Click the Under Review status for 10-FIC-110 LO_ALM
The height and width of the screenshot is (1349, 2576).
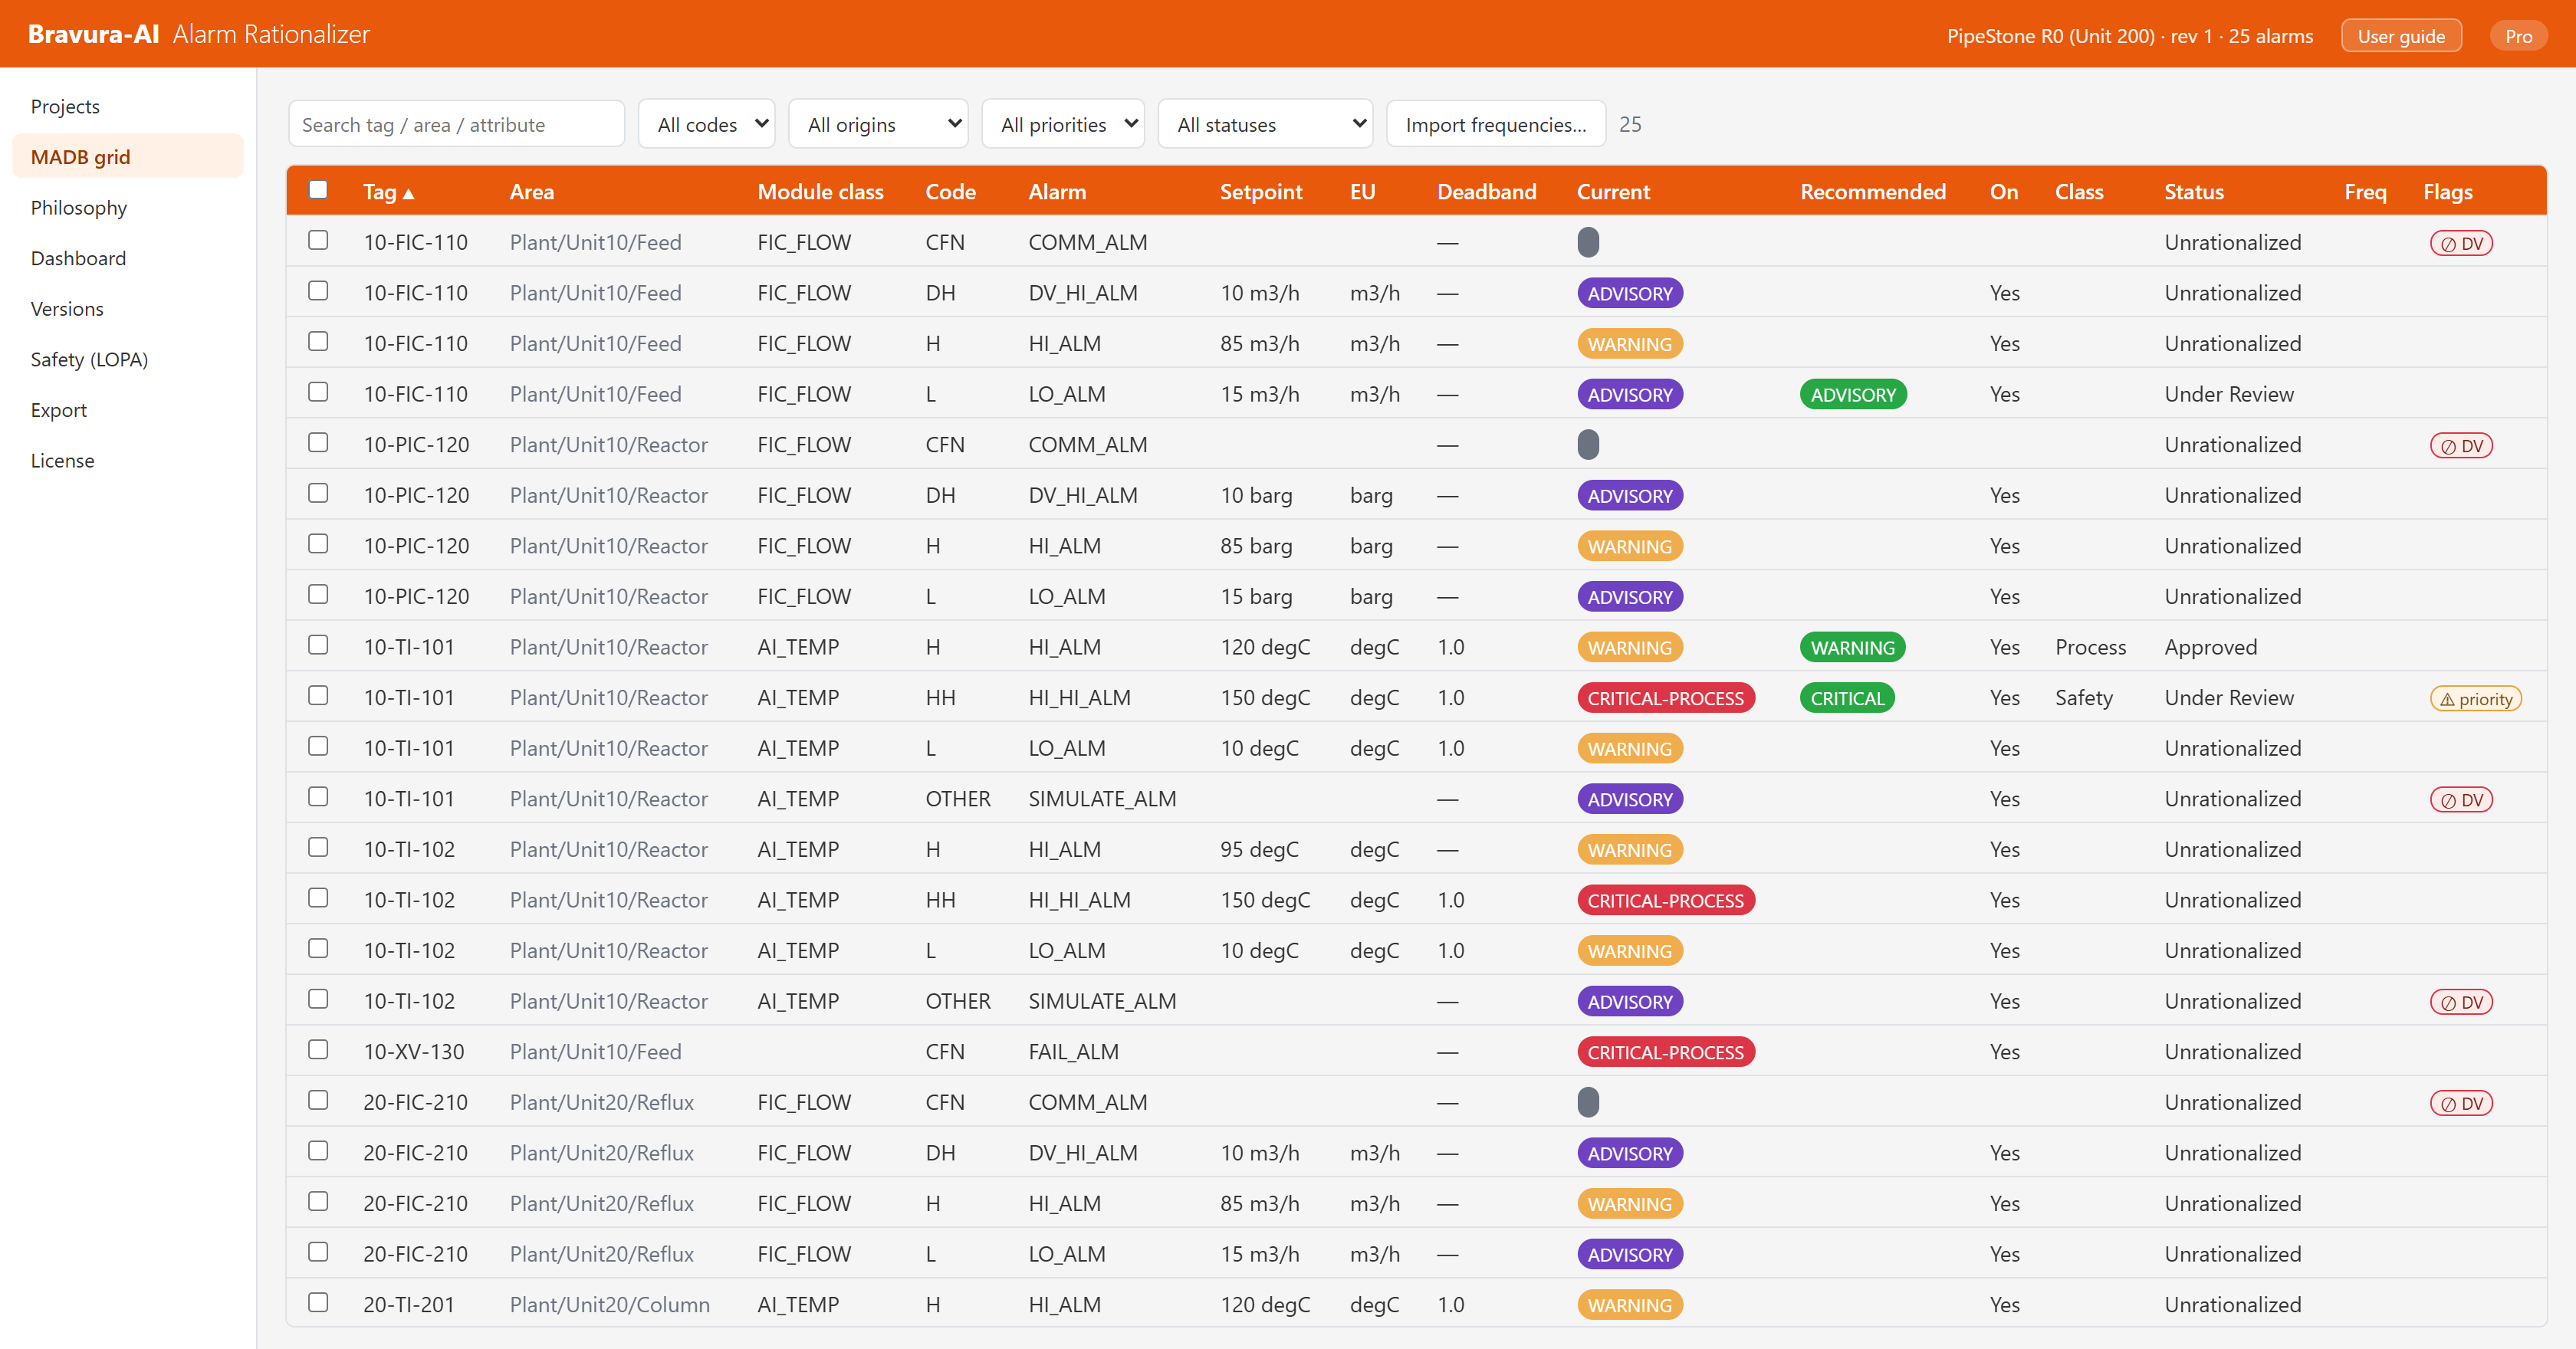(2229, 394)
